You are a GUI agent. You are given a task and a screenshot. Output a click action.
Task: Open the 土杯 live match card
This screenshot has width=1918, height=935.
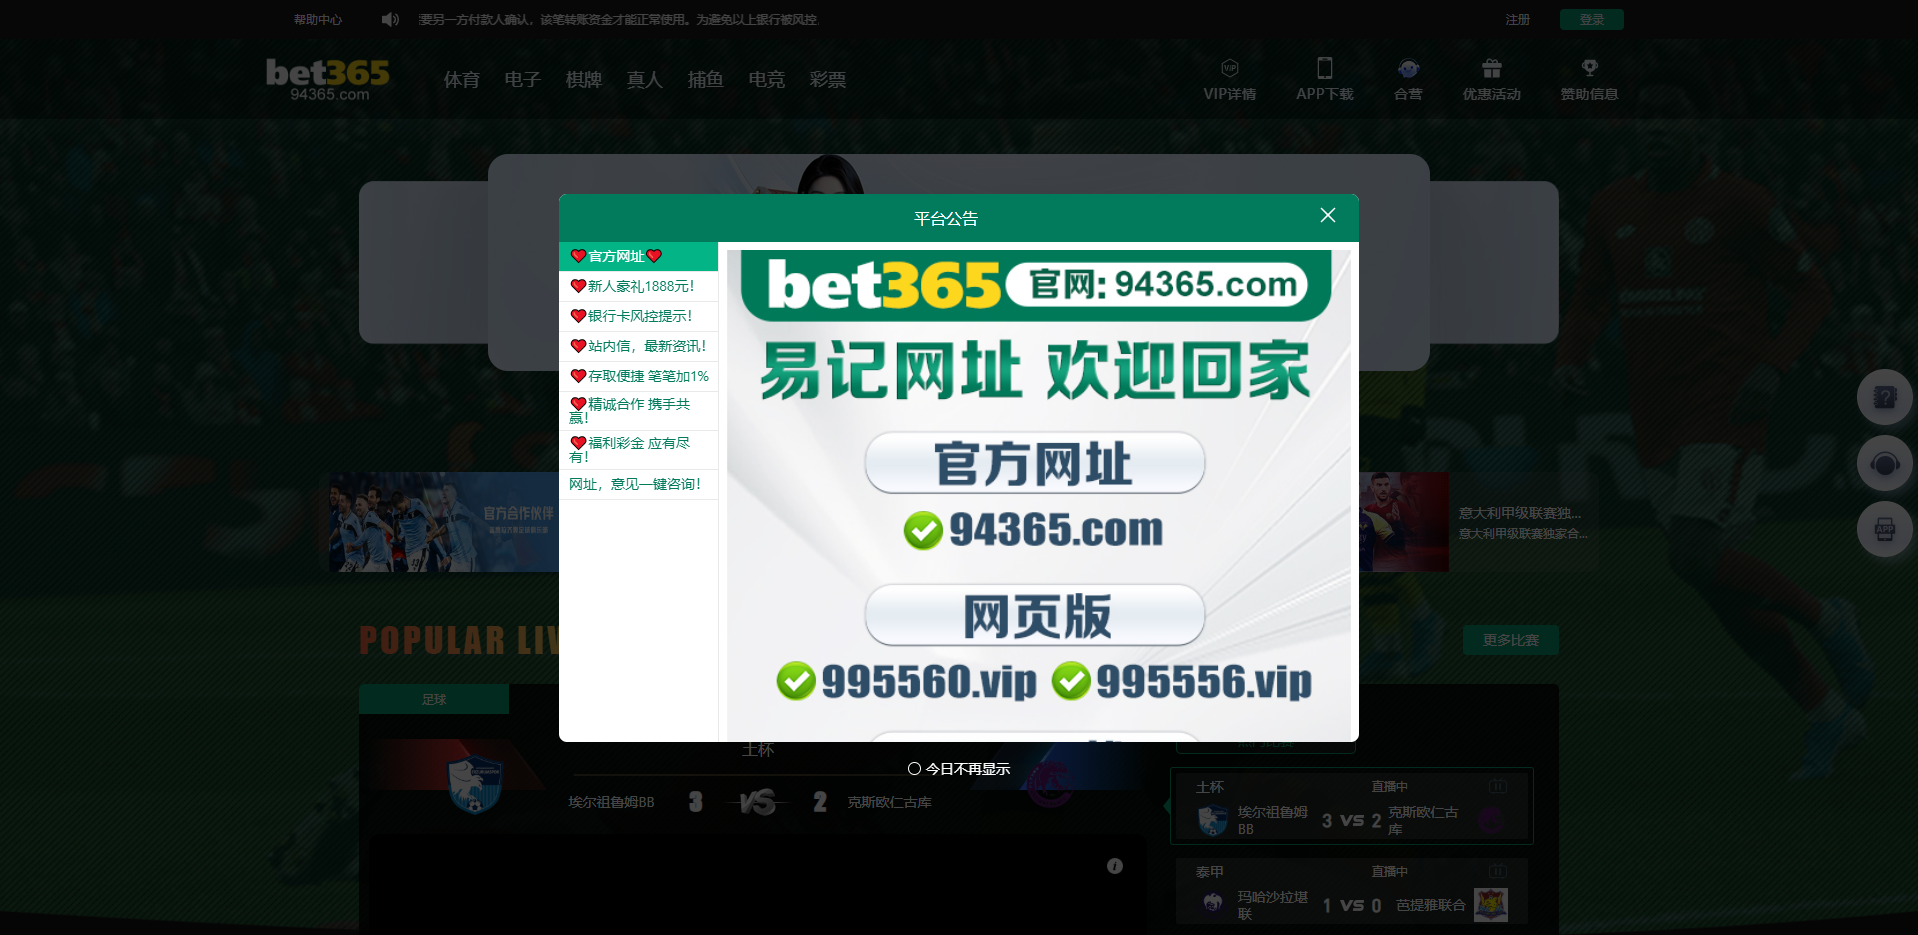click(1352, 806)
